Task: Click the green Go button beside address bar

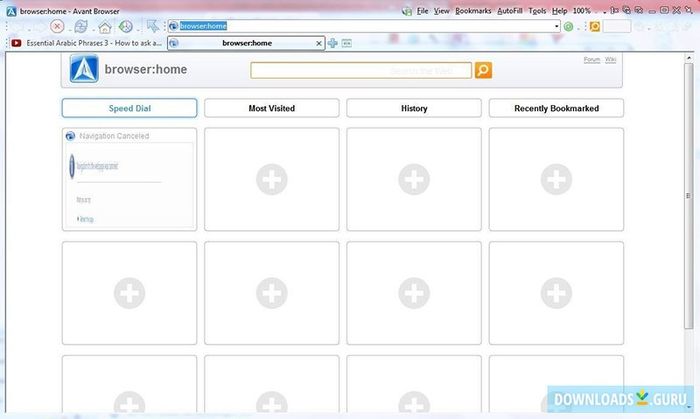Action: pyautogui.click(x=568, y=27)
